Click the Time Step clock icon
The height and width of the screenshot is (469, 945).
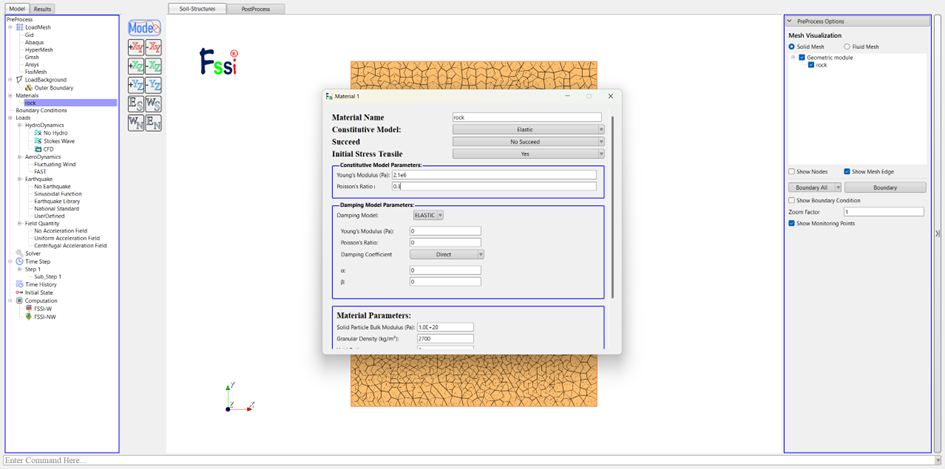19,262
